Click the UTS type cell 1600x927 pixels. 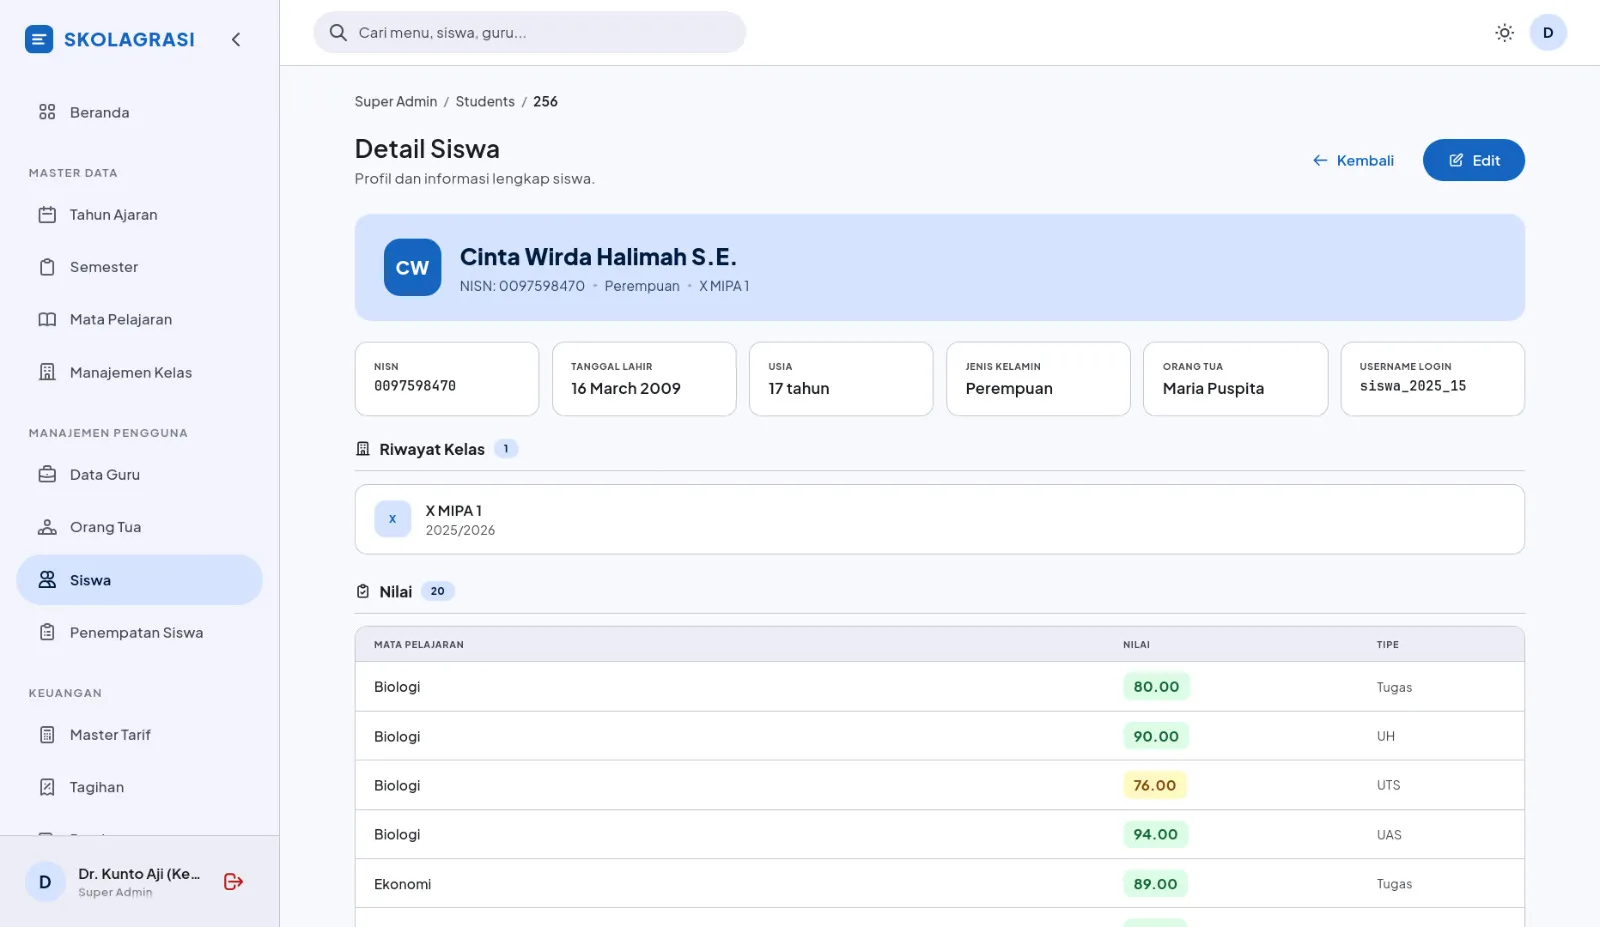click(1388, 785)
